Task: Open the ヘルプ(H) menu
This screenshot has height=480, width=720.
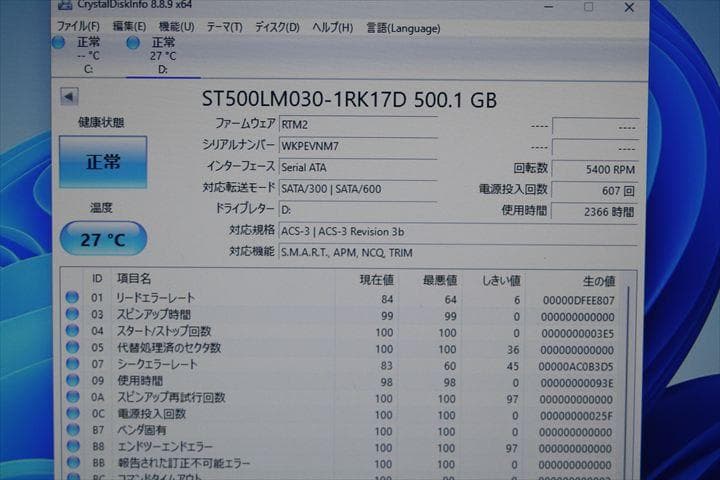Action: pyautogui.click(x=333, y=28)
